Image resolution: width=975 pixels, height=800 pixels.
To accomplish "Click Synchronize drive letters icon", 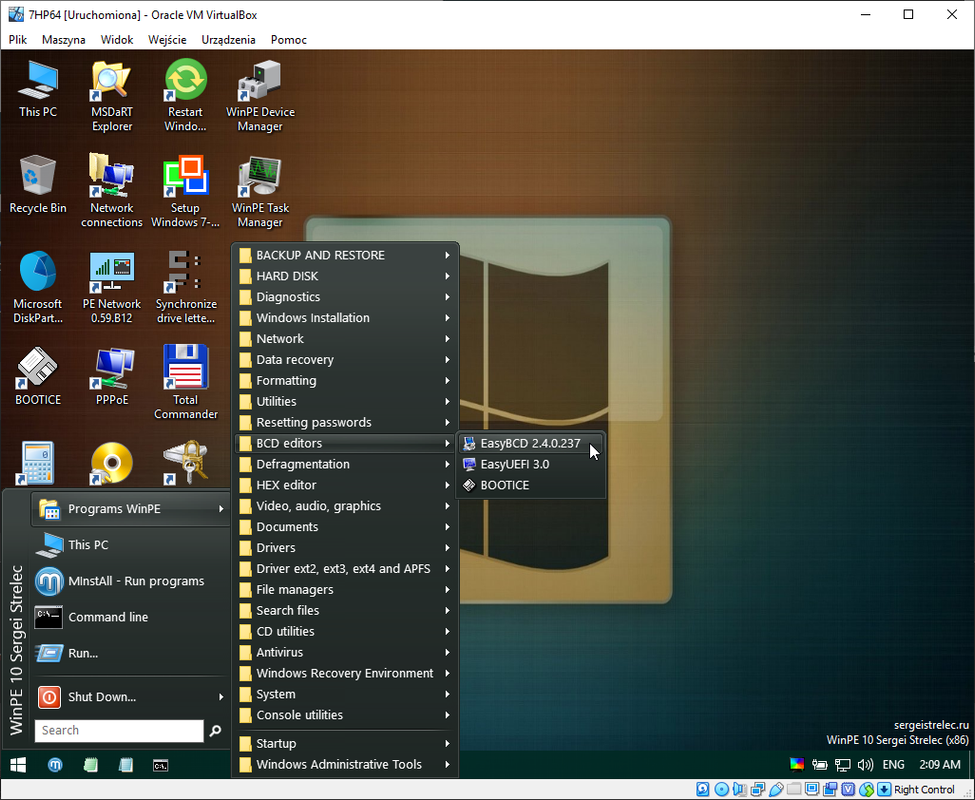I will pyautogui.click(x=185, y=287).
